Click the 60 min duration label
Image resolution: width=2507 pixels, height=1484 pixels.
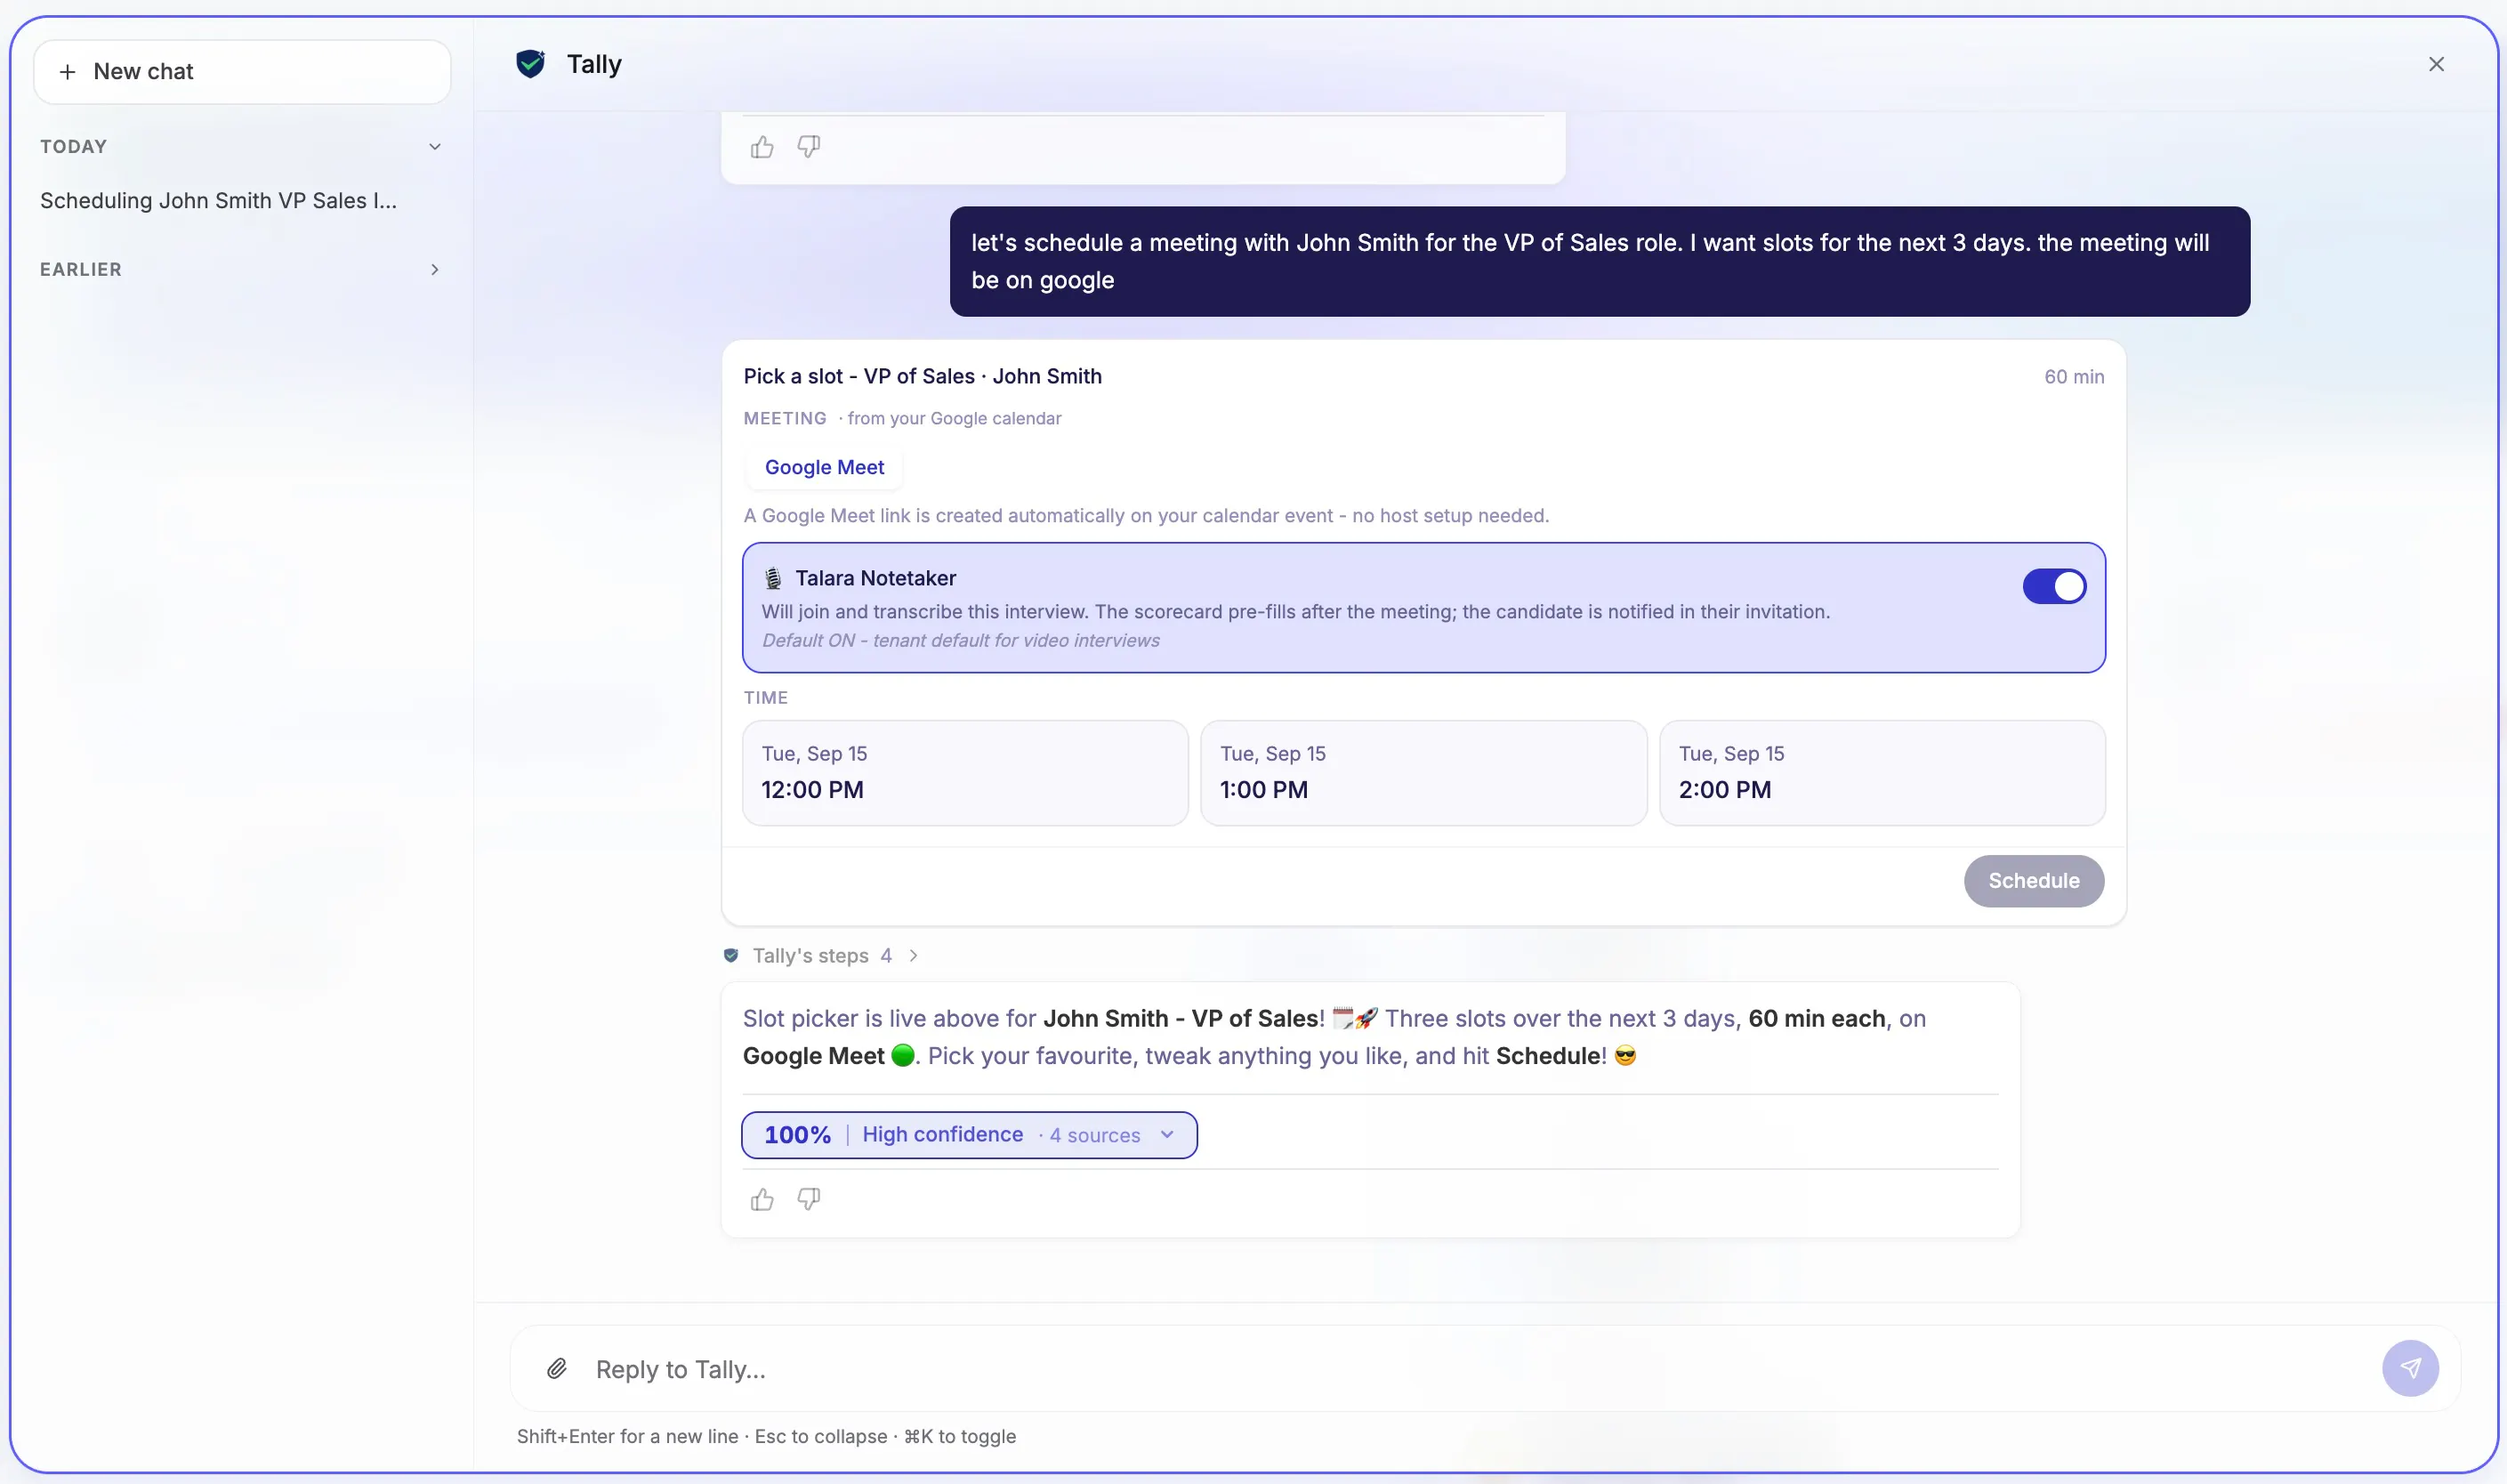2074,377
